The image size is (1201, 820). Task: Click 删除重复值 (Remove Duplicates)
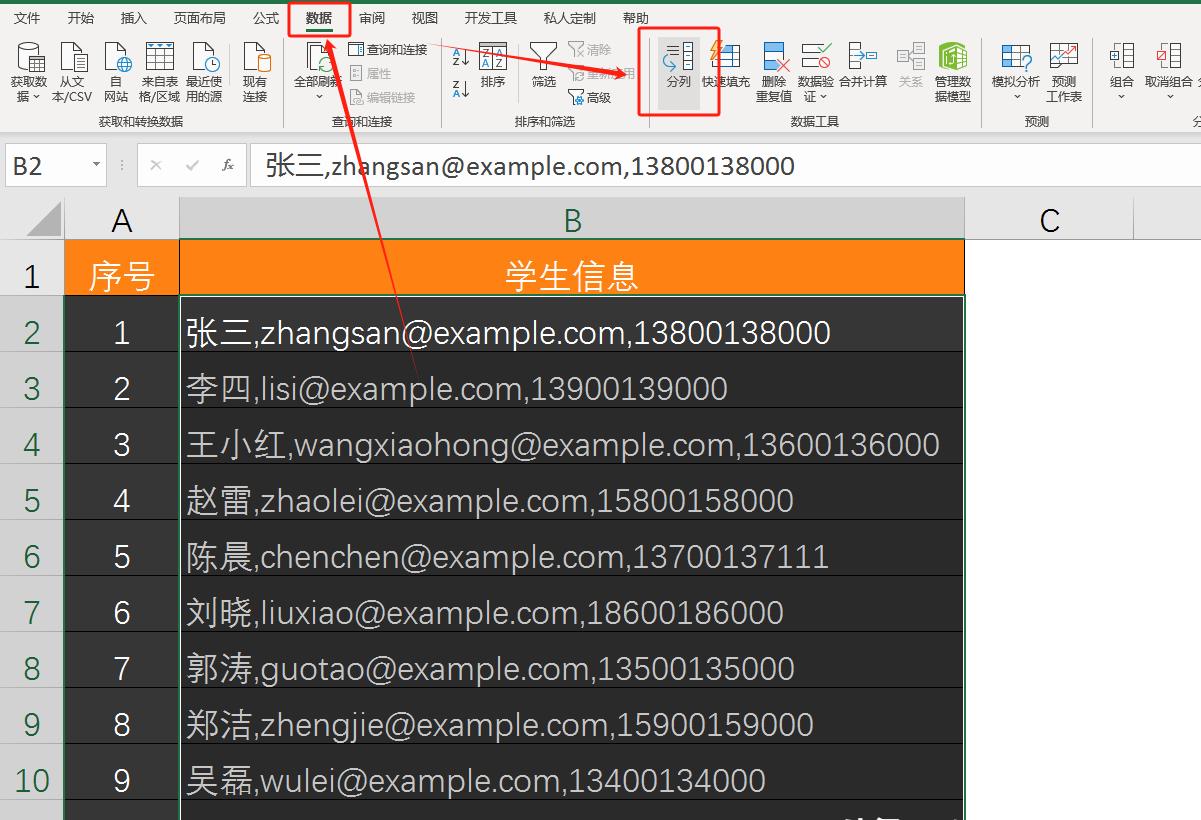pos(774,71)
